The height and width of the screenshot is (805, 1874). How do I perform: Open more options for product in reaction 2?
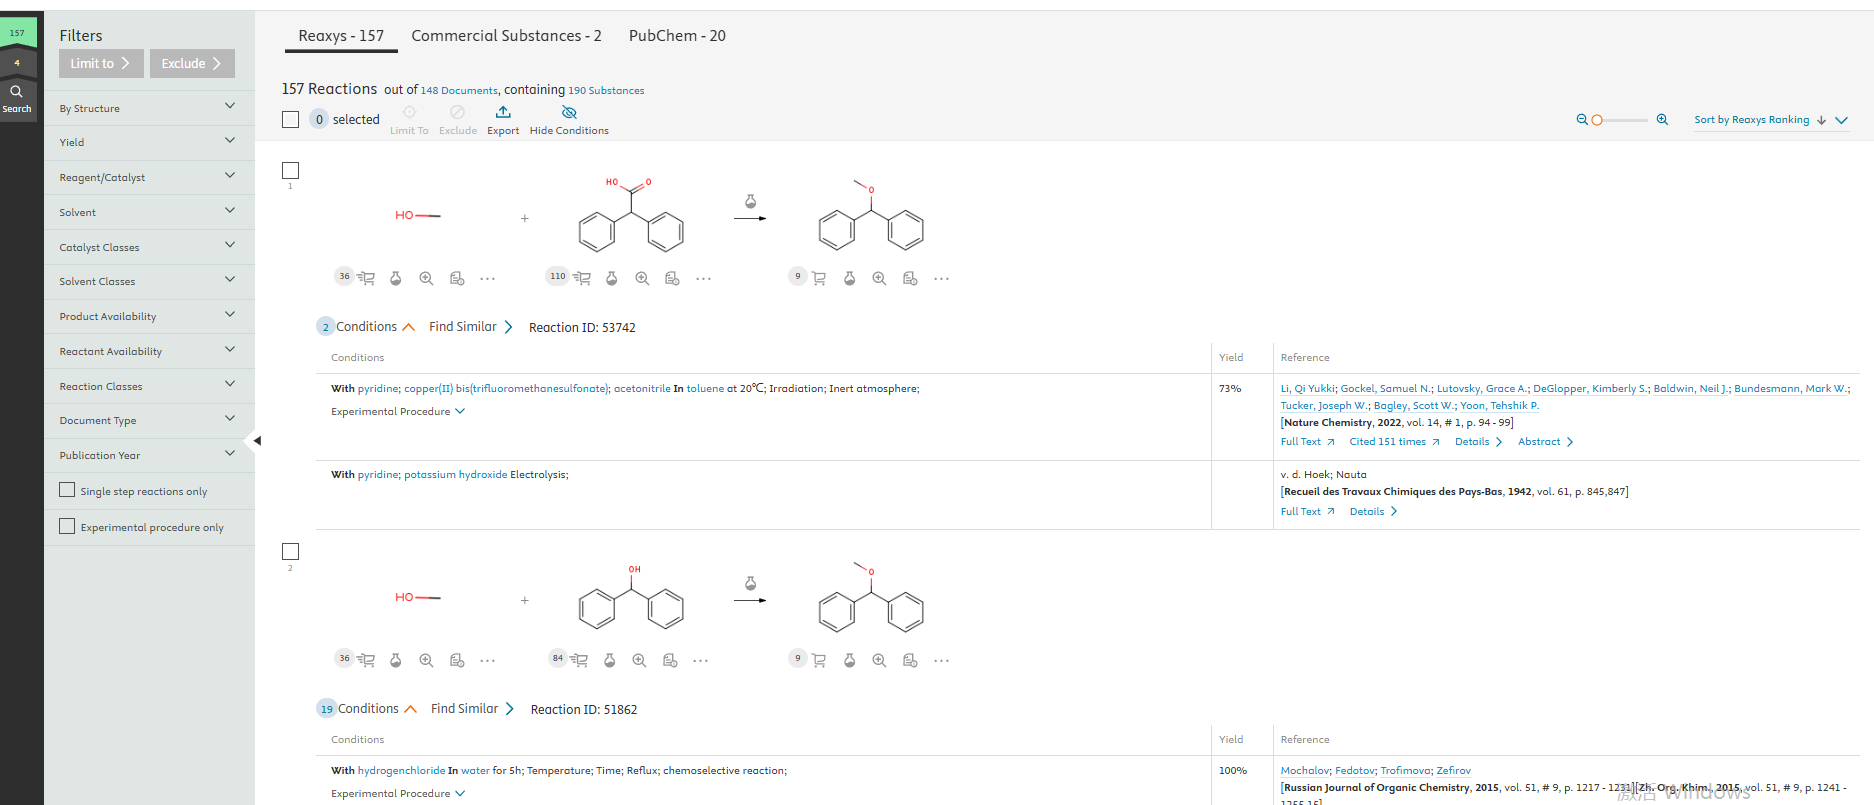coord(942,660)
